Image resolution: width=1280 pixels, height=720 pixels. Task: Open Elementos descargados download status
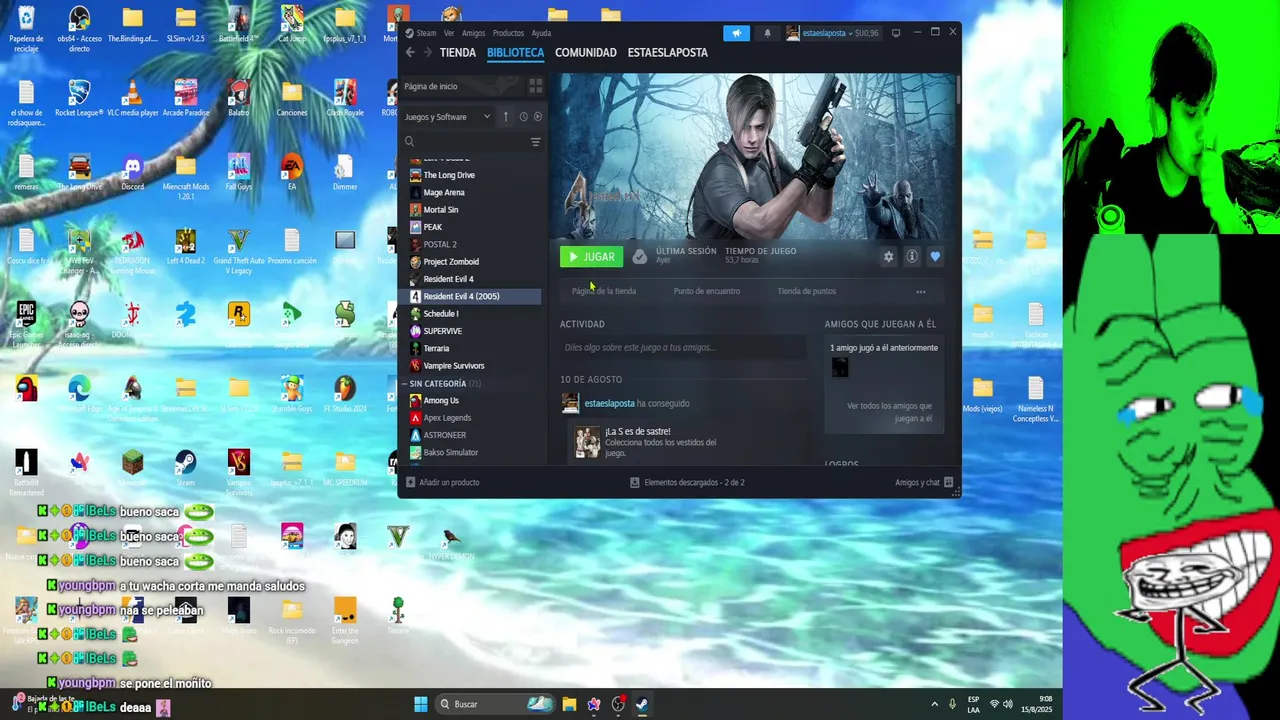pos(687,482)
